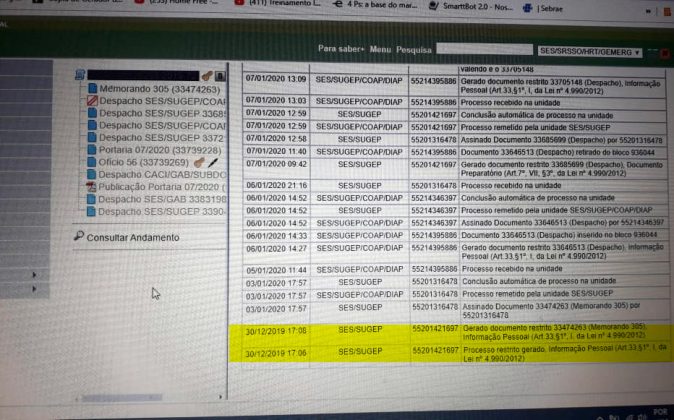674x420 pixels.
Task: Open the Menu item in the header
Action: (x=380, y=48)
